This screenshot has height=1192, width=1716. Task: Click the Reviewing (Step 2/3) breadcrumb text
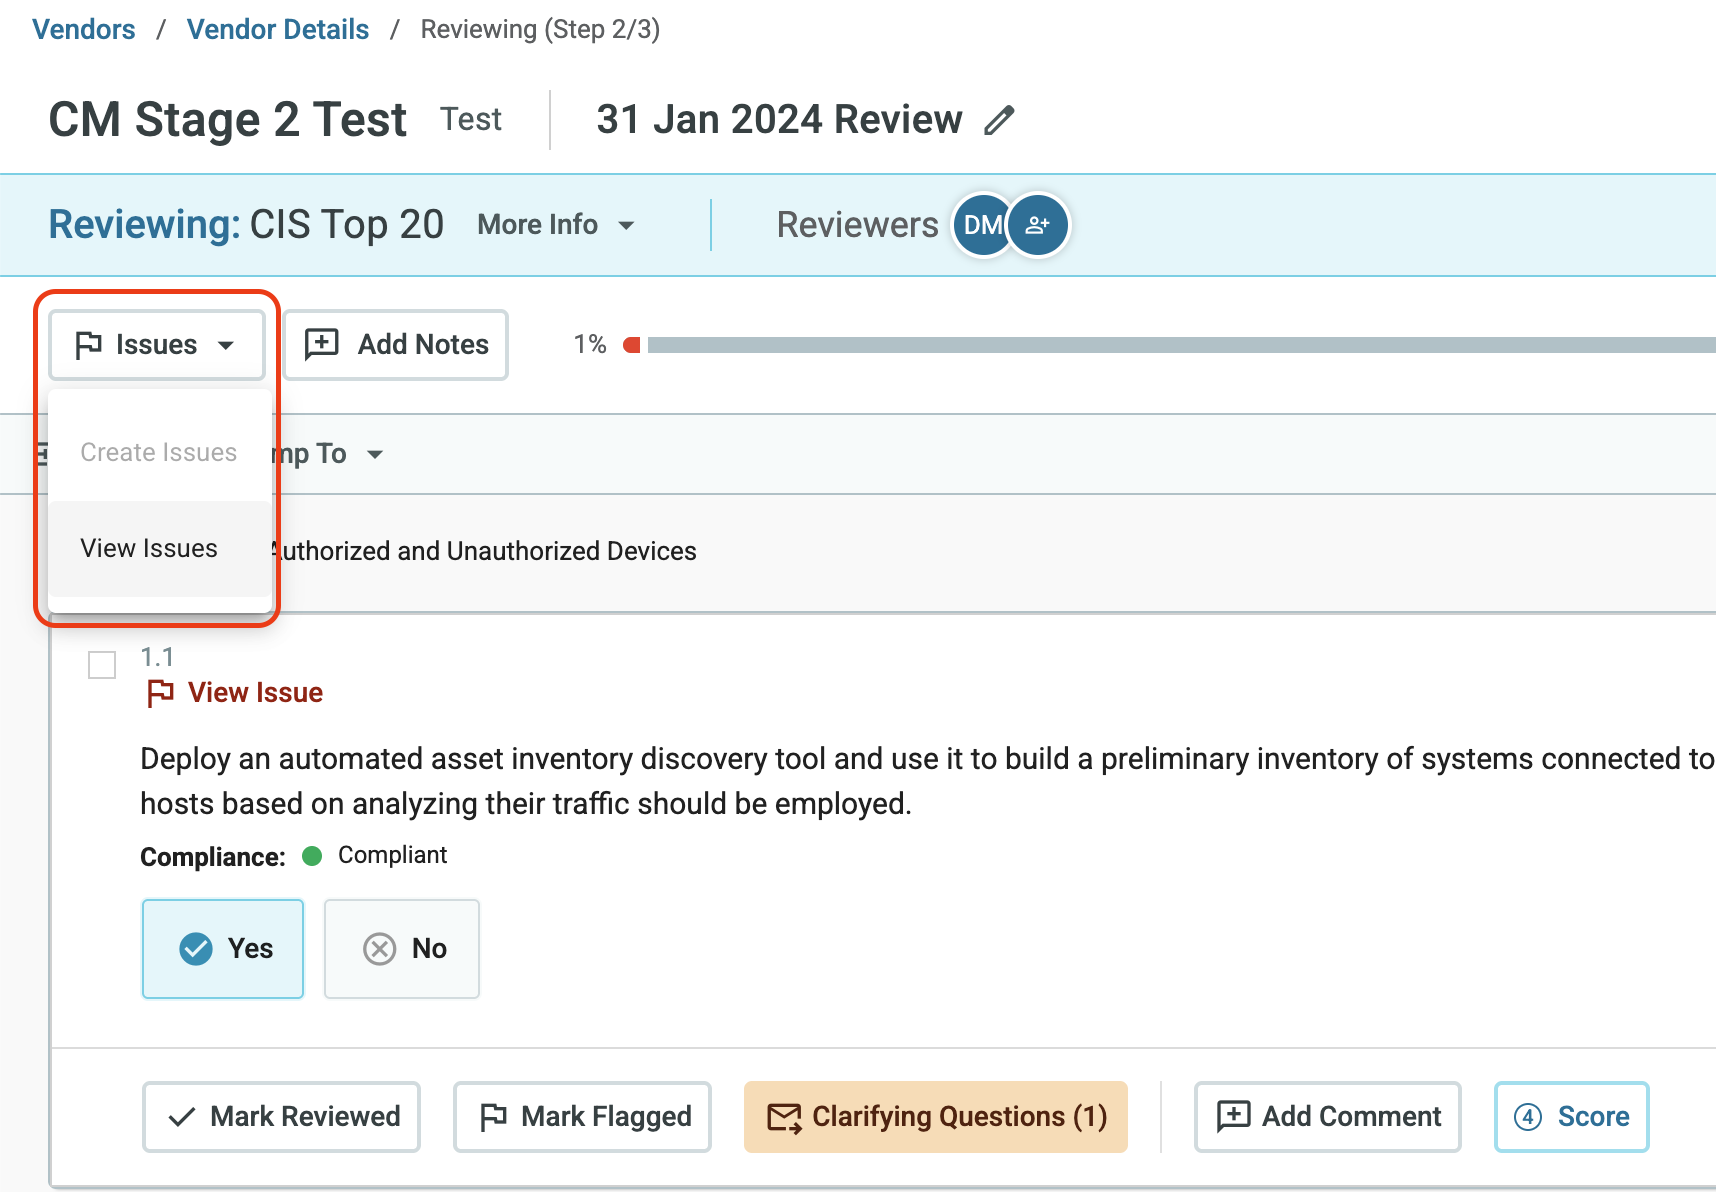click(540, 30)
